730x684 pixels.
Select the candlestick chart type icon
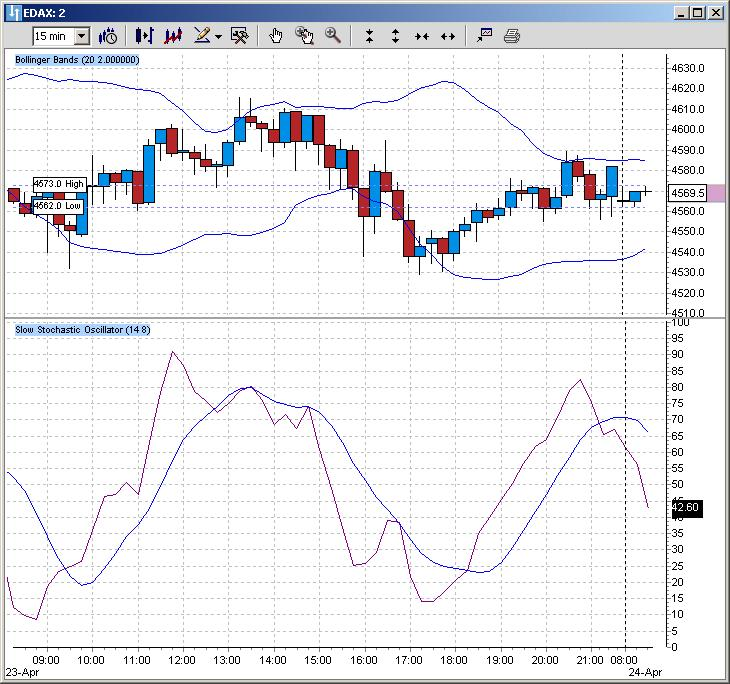(144, 36)
